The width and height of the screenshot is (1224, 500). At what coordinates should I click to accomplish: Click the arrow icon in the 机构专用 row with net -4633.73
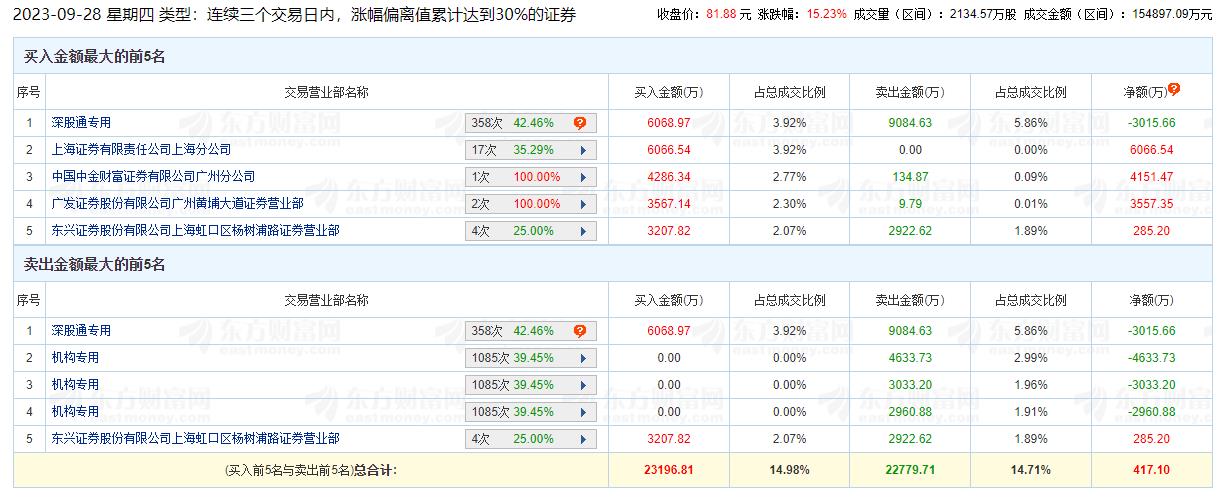[582, 358]
